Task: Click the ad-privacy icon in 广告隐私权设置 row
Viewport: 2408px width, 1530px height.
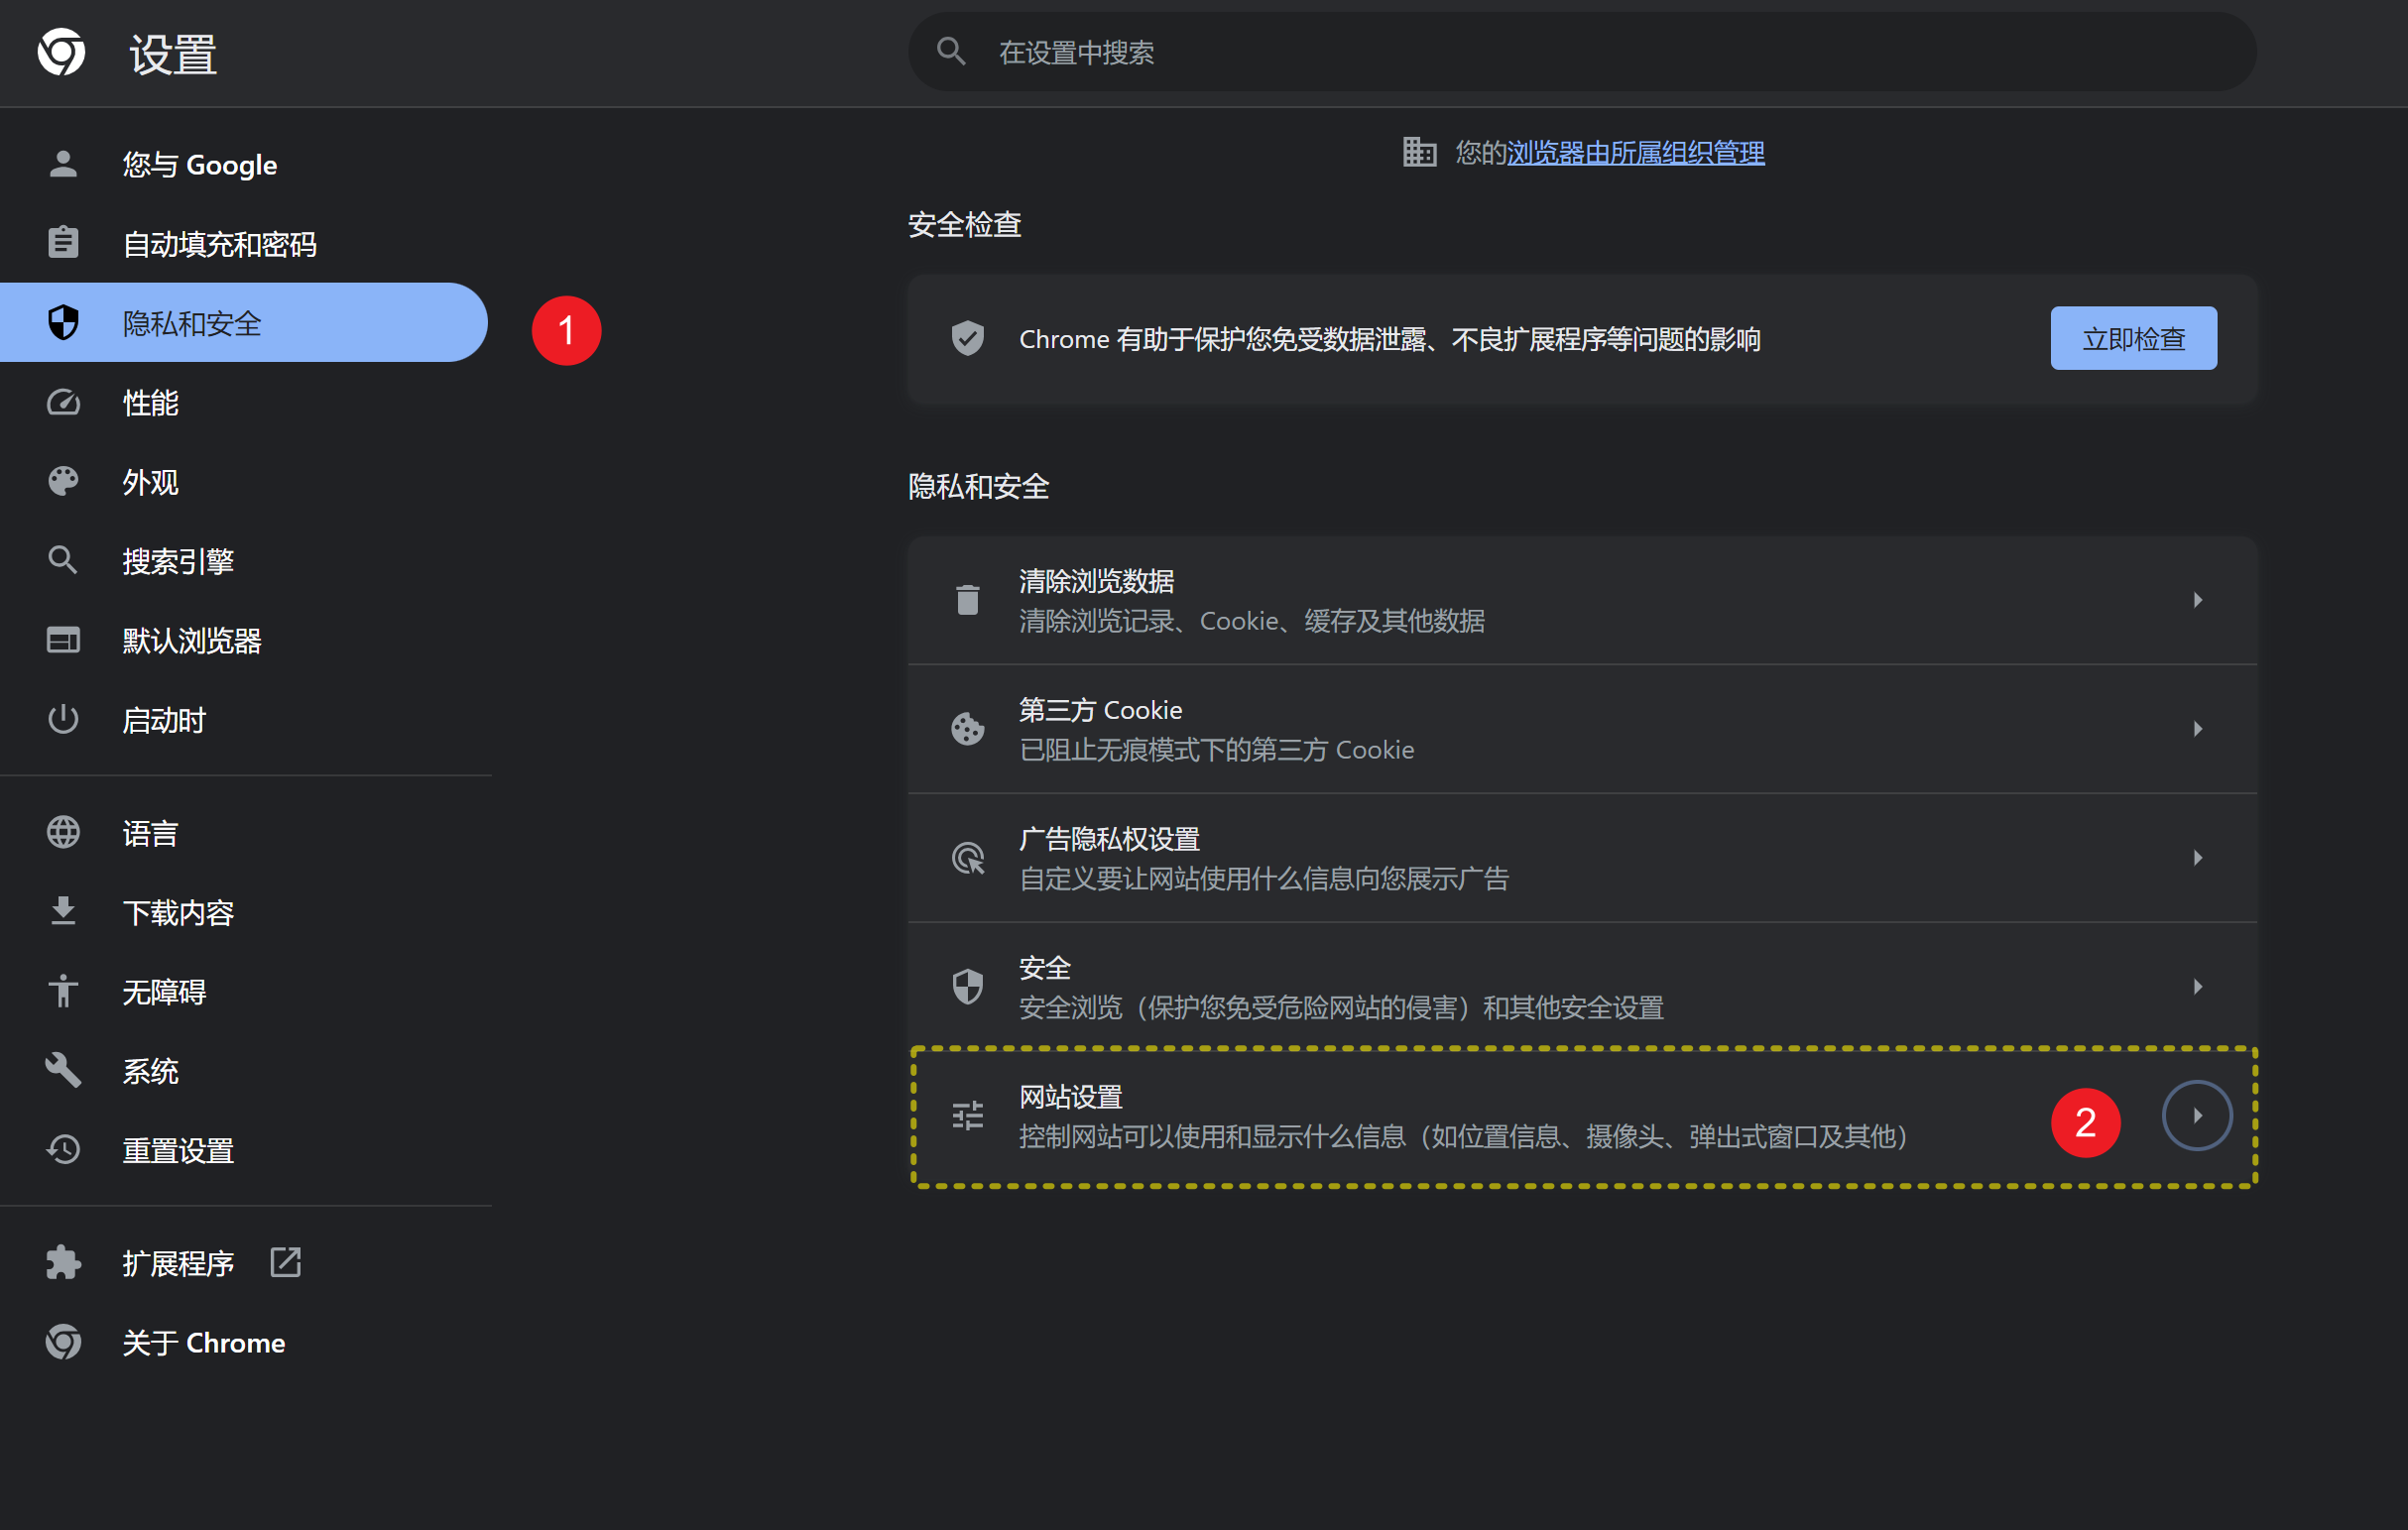Action: pyautogui.click(x=967, y=858)
